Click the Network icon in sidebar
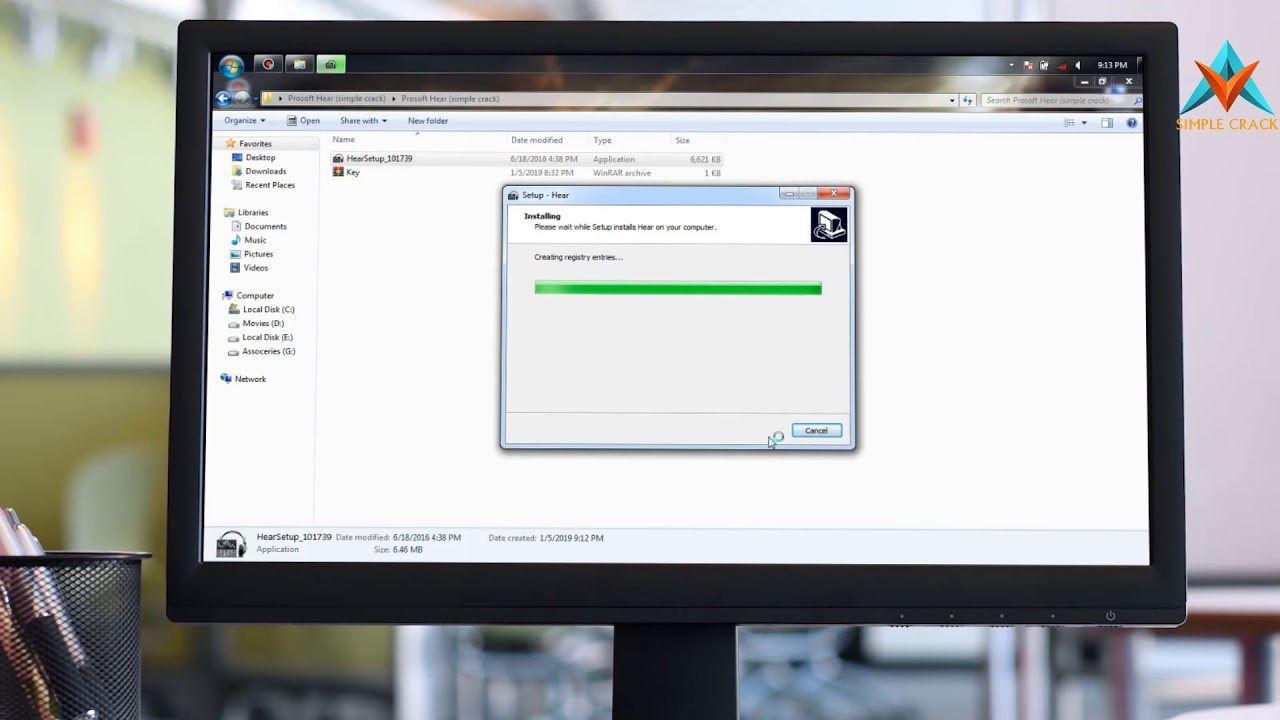 [x=226, y=379]
